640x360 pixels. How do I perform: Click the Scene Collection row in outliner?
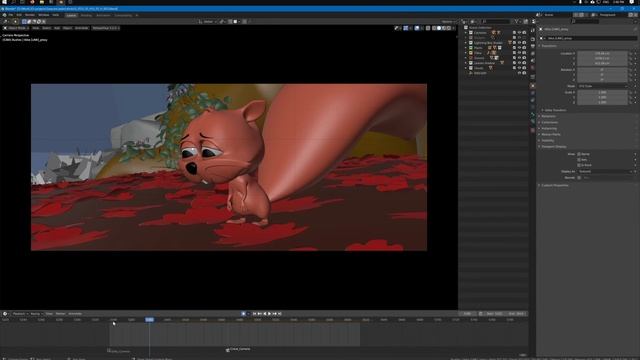480,28
